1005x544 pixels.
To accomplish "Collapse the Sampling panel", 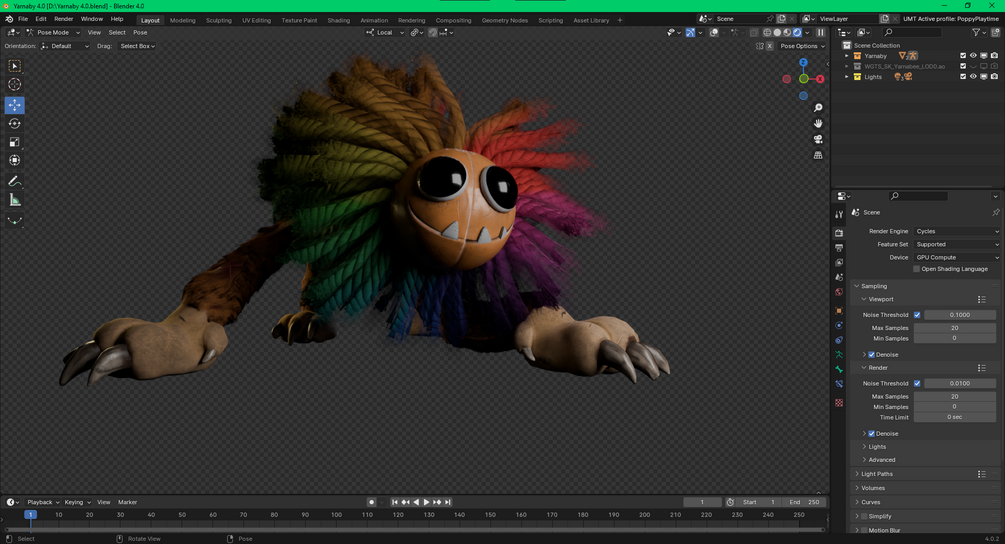I will (x=874, y=286).
